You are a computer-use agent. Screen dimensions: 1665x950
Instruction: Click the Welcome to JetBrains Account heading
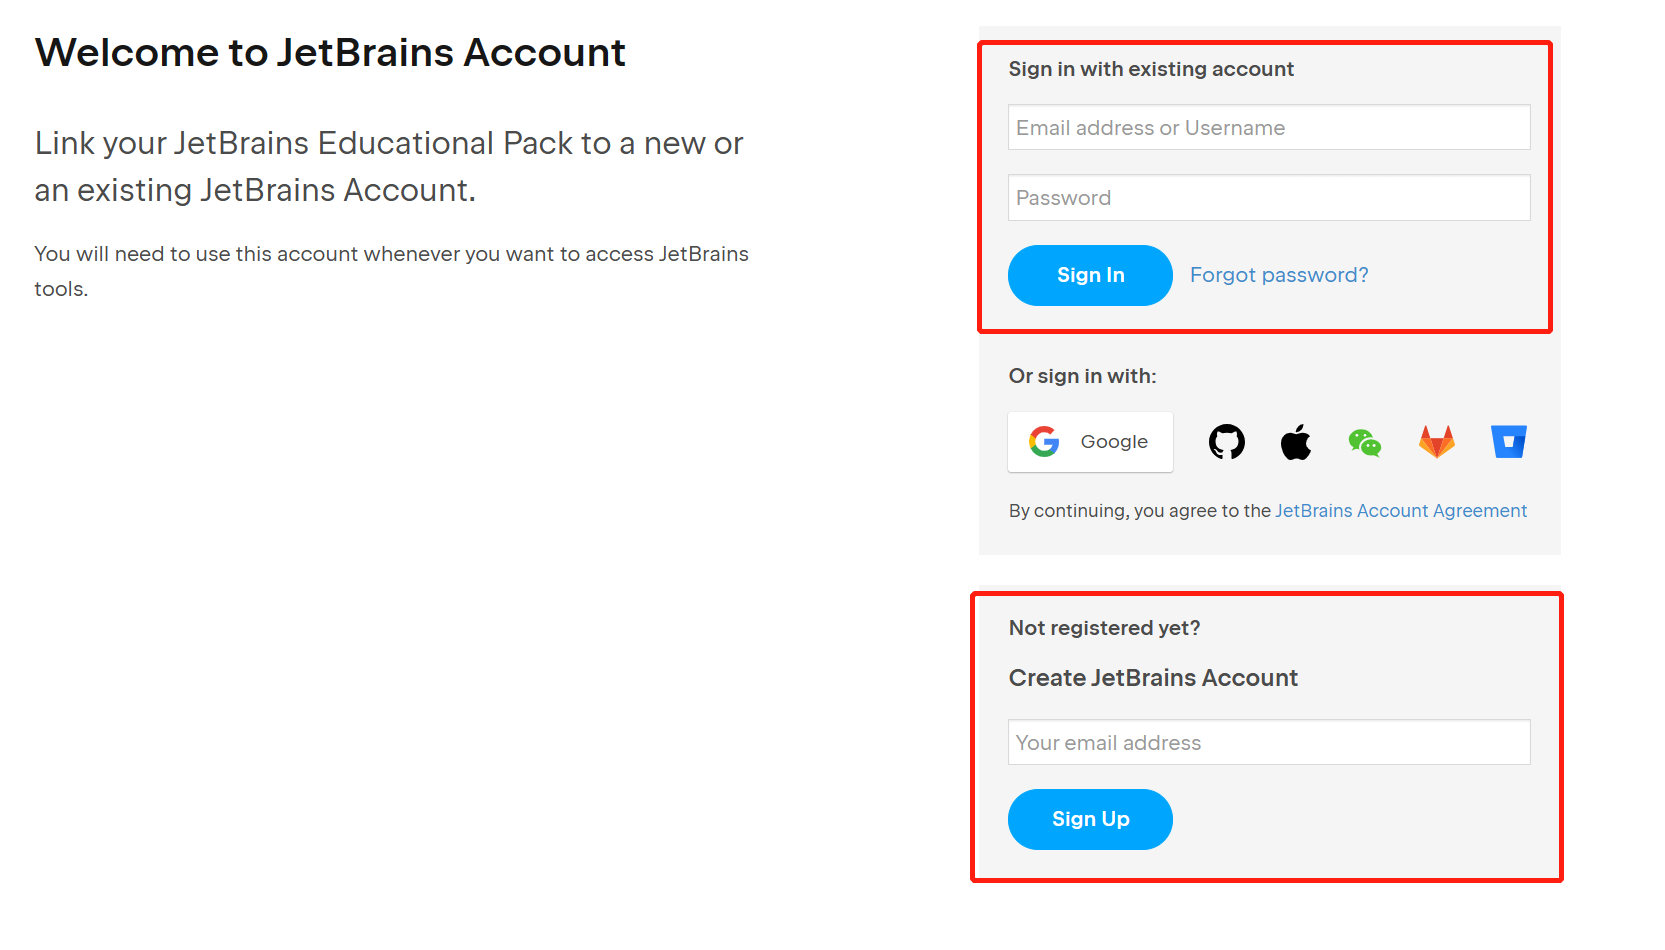[x=330, y=53]
